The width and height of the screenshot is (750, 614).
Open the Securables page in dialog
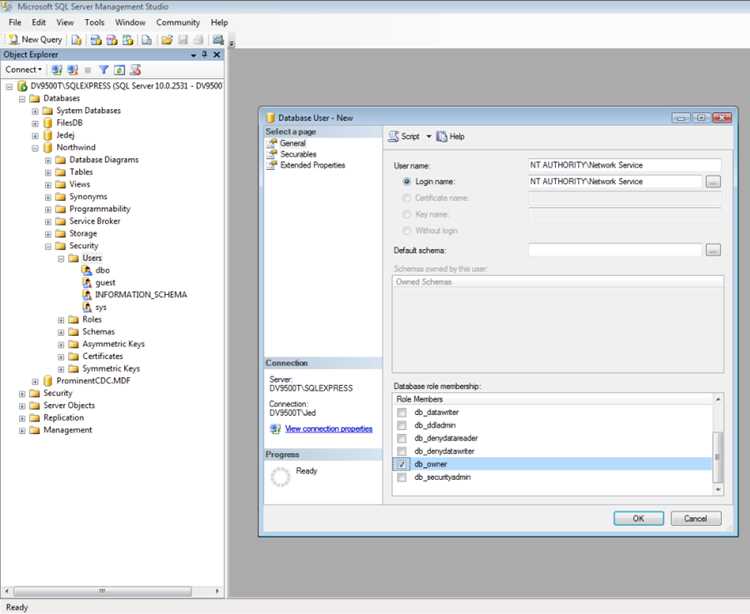[298, 154]
